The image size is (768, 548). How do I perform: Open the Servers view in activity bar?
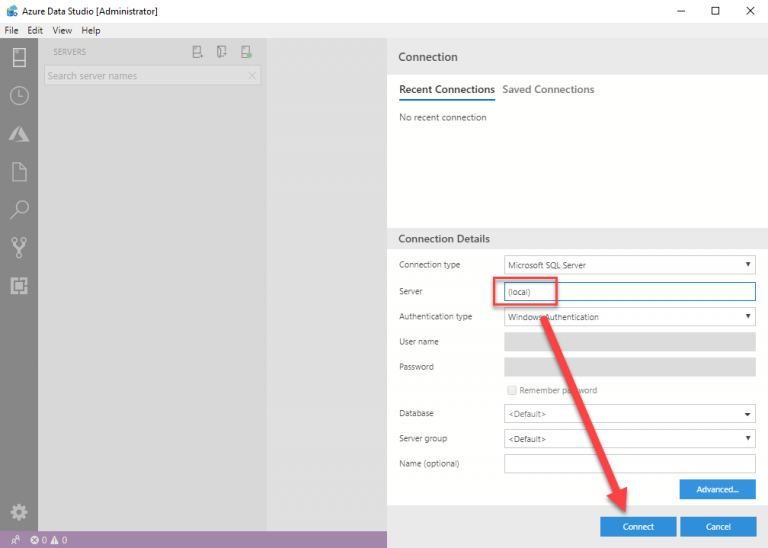coord(19,58)
